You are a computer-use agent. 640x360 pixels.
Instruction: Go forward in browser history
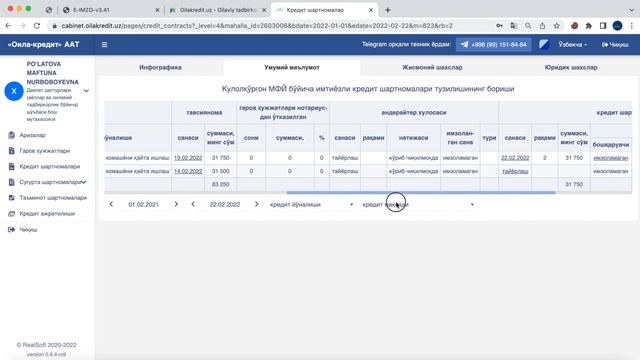pos(22,26)
